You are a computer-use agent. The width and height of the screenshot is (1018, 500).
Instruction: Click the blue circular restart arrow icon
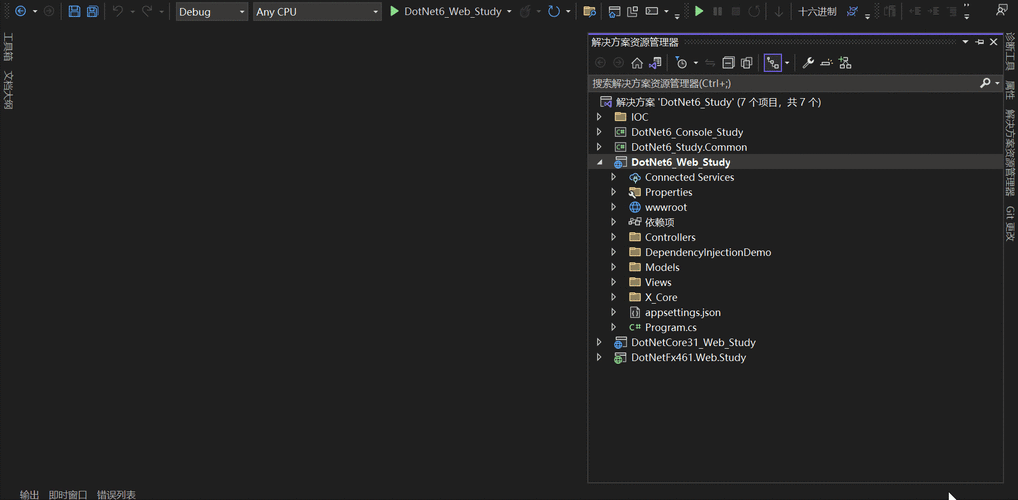coord(554,11)
